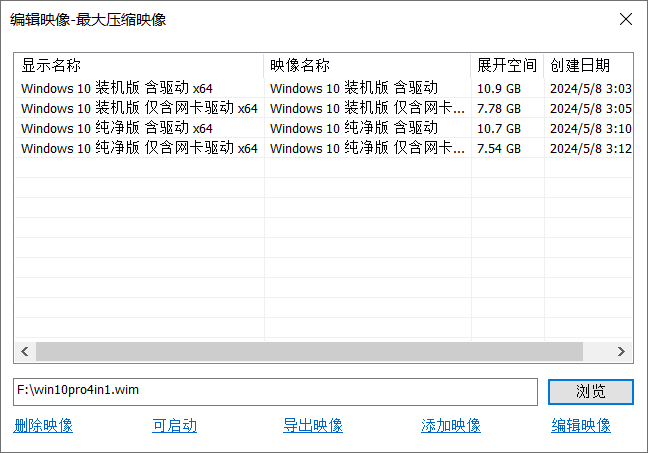Screen dimensions: 648x453
Task: Click the F:\win10pro4in1.wim path field
Action: pyautogui.click(x=275, y=391)
